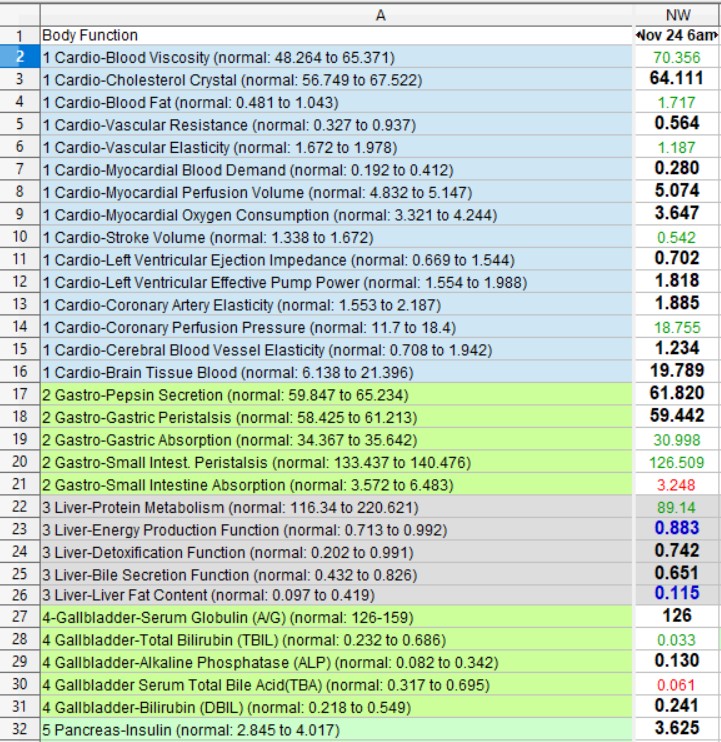Click the Gallbladder-Serum Globulin value 126
The image size is (721, 742).
[x=677, y=618]
